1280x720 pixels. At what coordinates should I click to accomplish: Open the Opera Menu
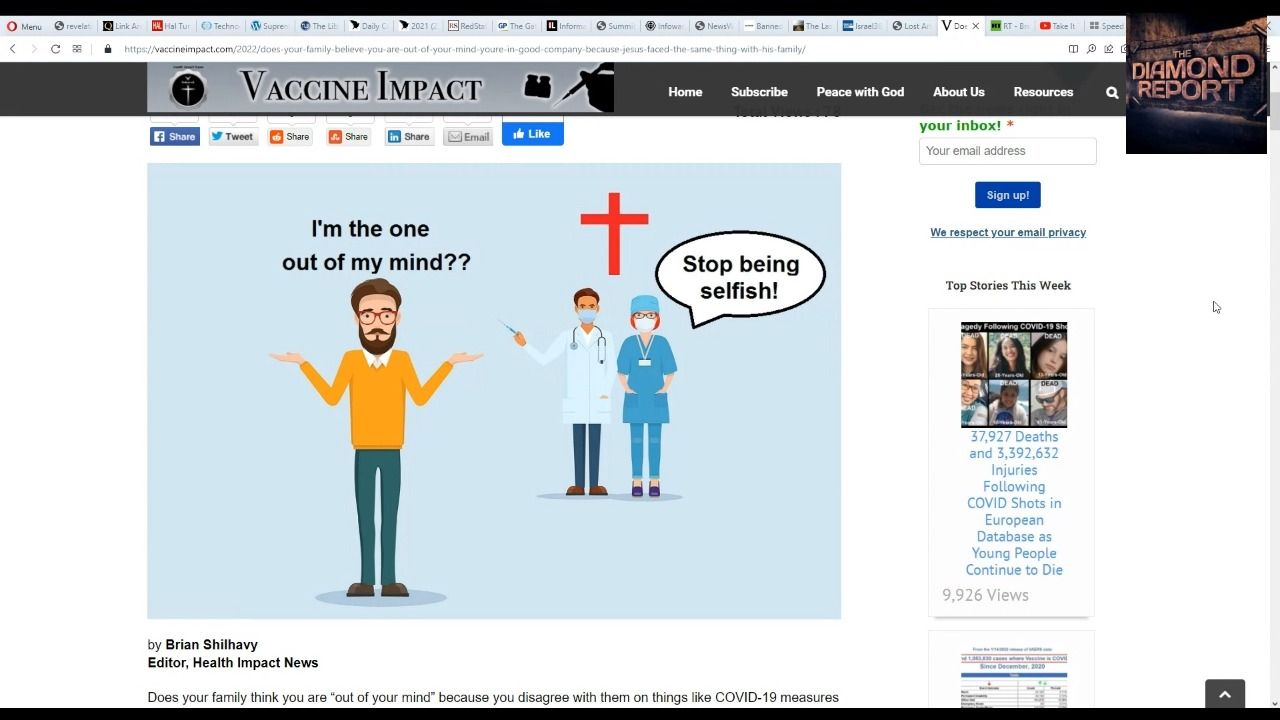point(24,26)
